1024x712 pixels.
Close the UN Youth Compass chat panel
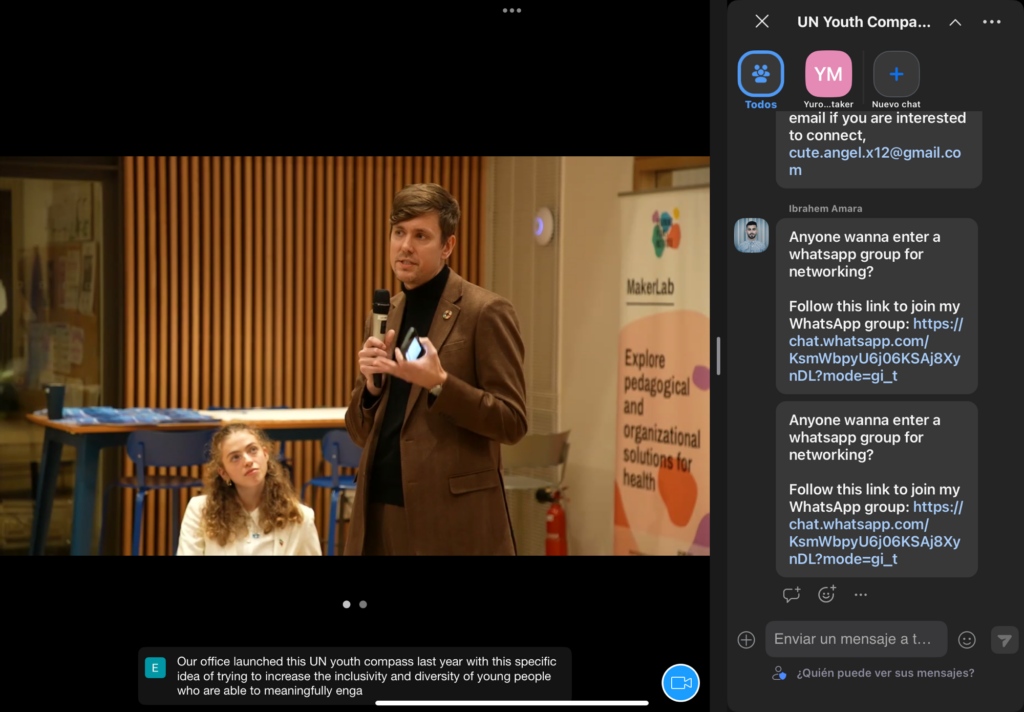[762, 22]
